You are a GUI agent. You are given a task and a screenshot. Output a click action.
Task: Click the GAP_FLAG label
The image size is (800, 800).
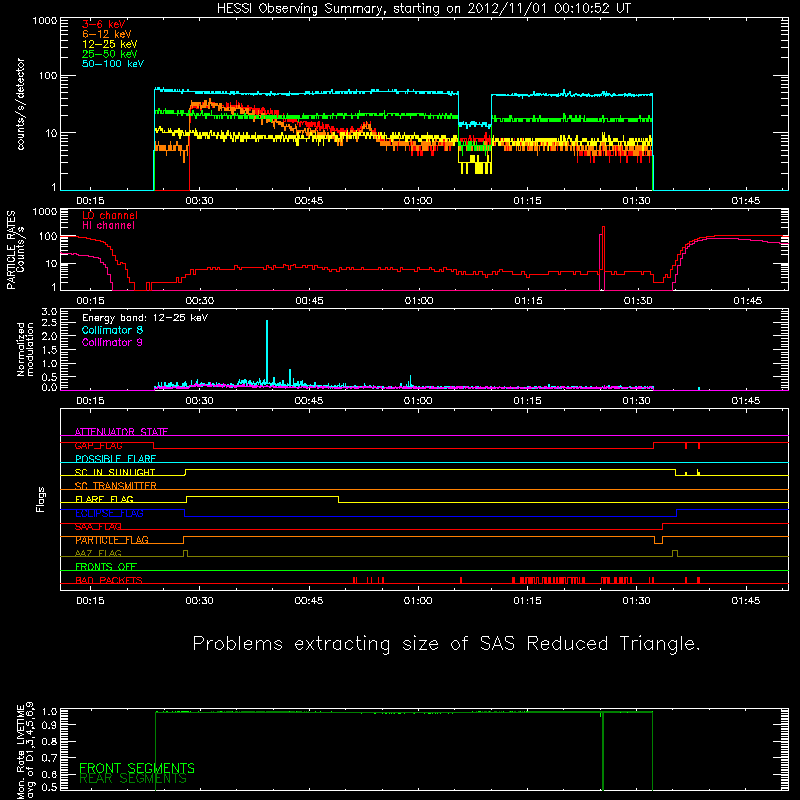98,445
